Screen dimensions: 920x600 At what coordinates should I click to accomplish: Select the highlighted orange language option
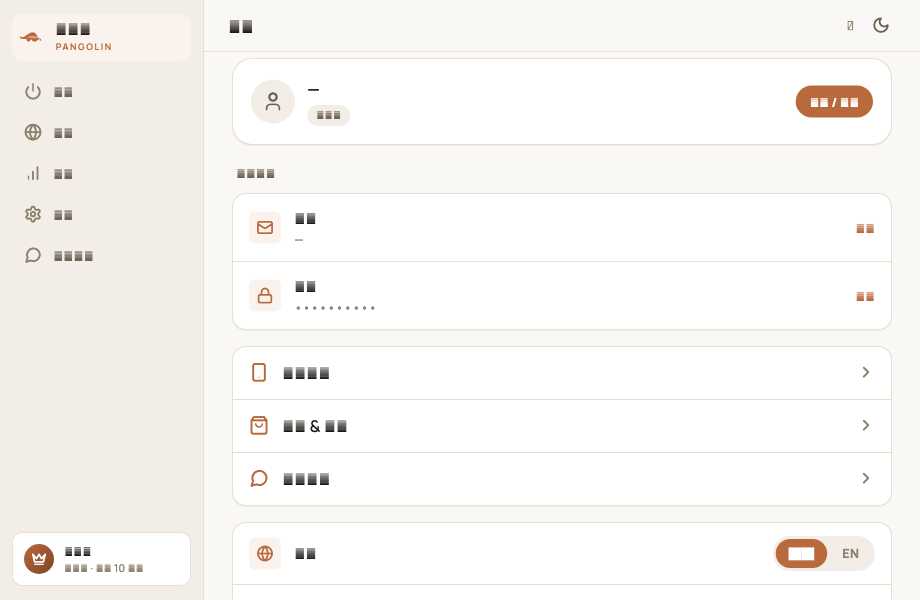(801, 554)
